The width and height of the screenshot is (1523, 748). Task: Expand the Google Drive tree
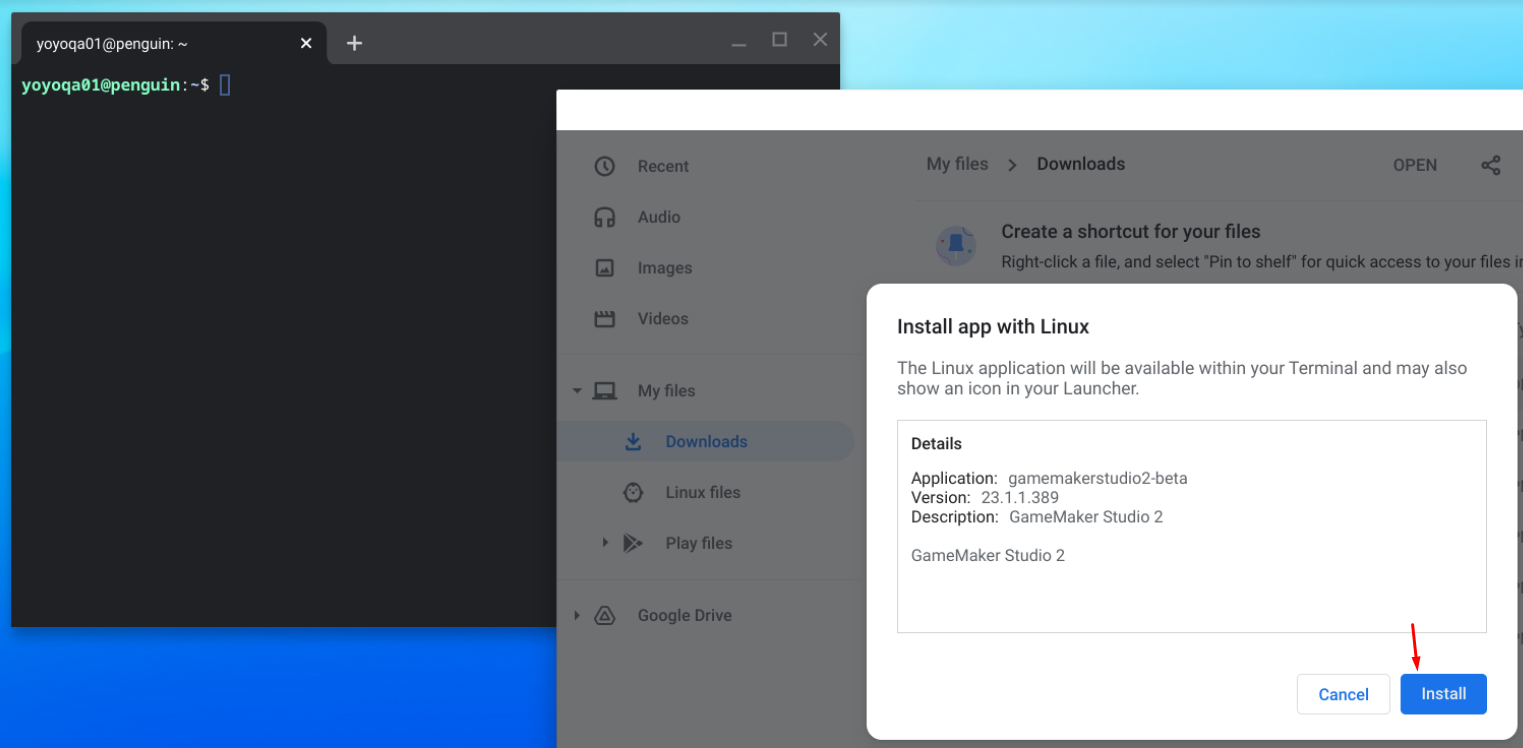click(x=577, y=615)
